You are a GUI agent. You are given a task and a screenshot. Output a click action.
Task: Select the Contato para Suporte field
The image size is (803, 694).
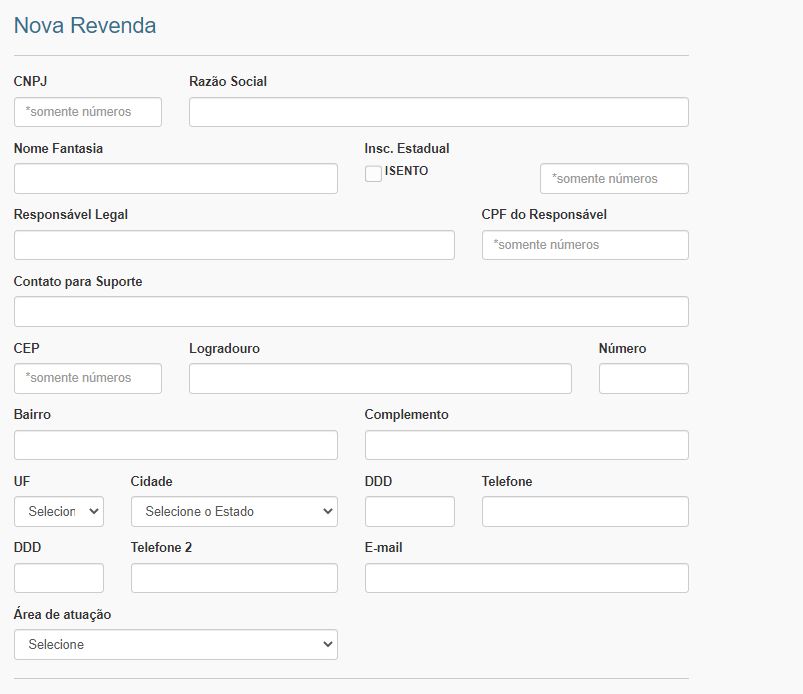coord(351,311)
